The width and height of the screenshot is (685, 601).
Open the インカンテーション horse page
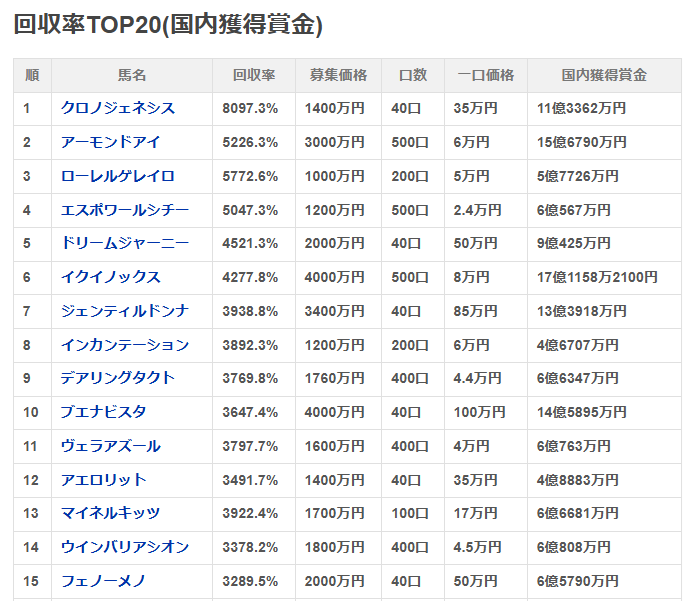[124, 345]
